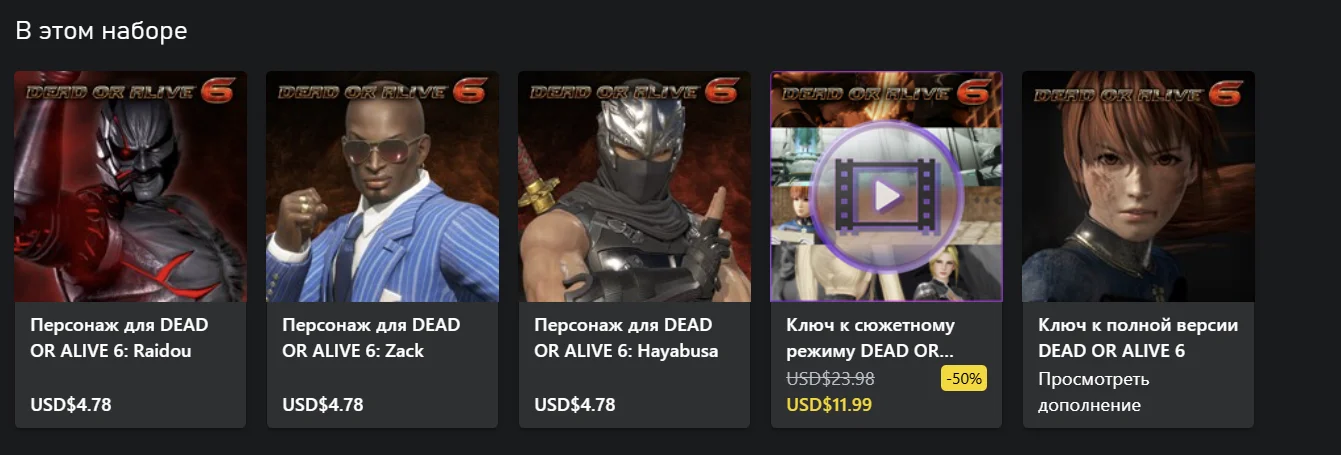The height and width of the screenshot is (455, 1341).
Task: Click the 'В этом наборе' section heading
Action: coord(101,31)
